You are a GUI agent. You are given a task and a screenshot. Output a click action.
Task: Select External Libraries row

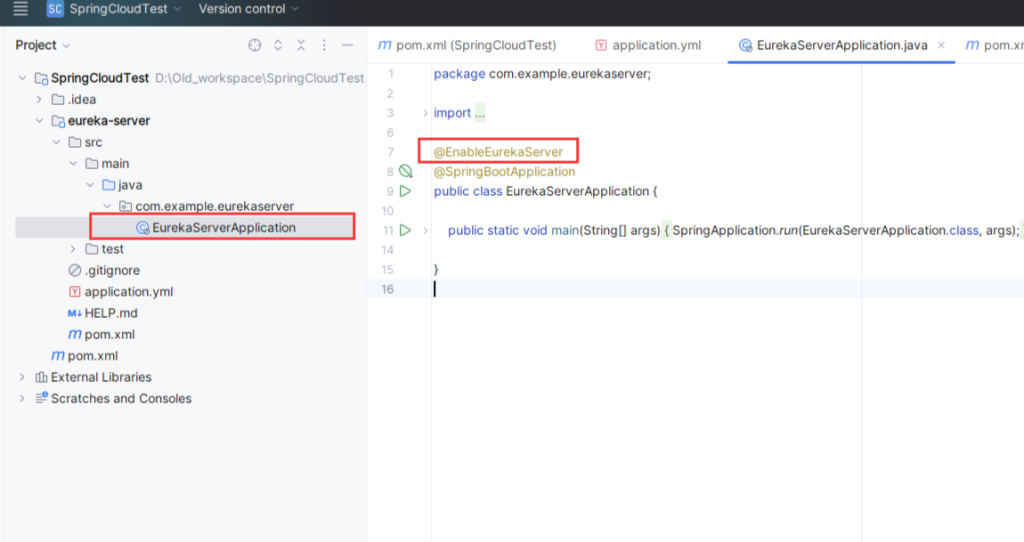(x=101, y=377)
